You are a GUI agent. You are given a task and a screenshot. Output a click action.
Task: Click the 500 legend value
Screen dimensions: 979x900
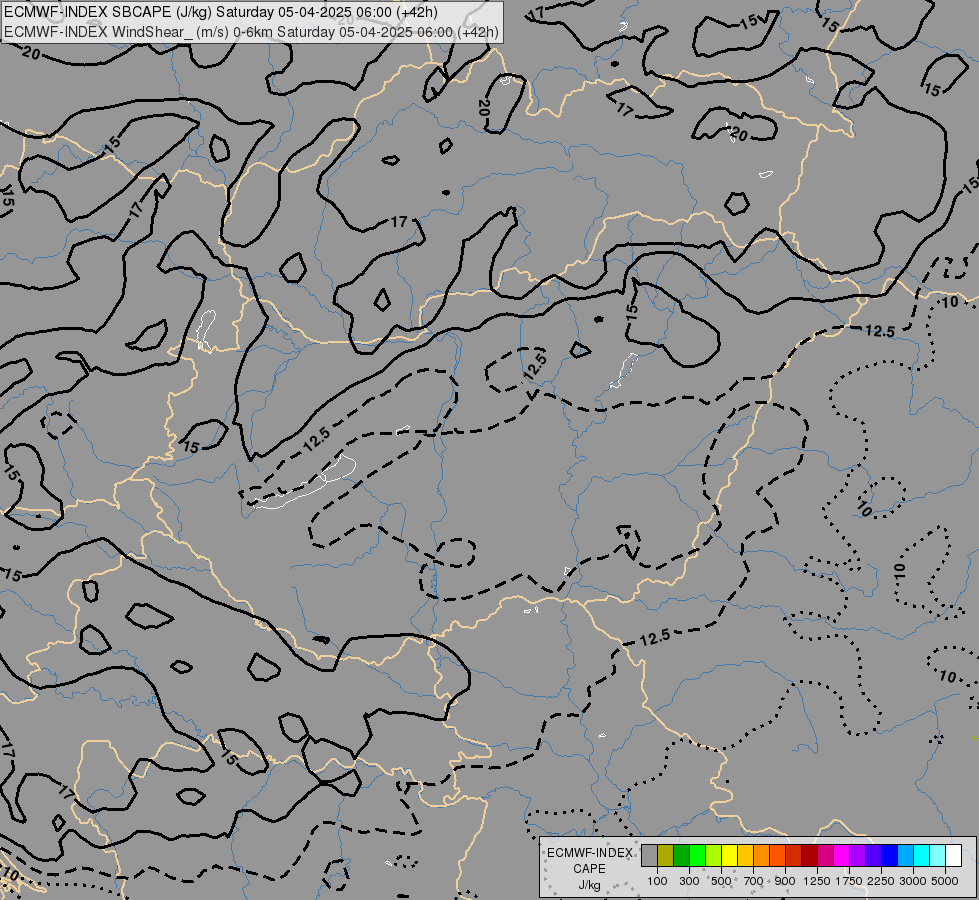coord(721,881)
